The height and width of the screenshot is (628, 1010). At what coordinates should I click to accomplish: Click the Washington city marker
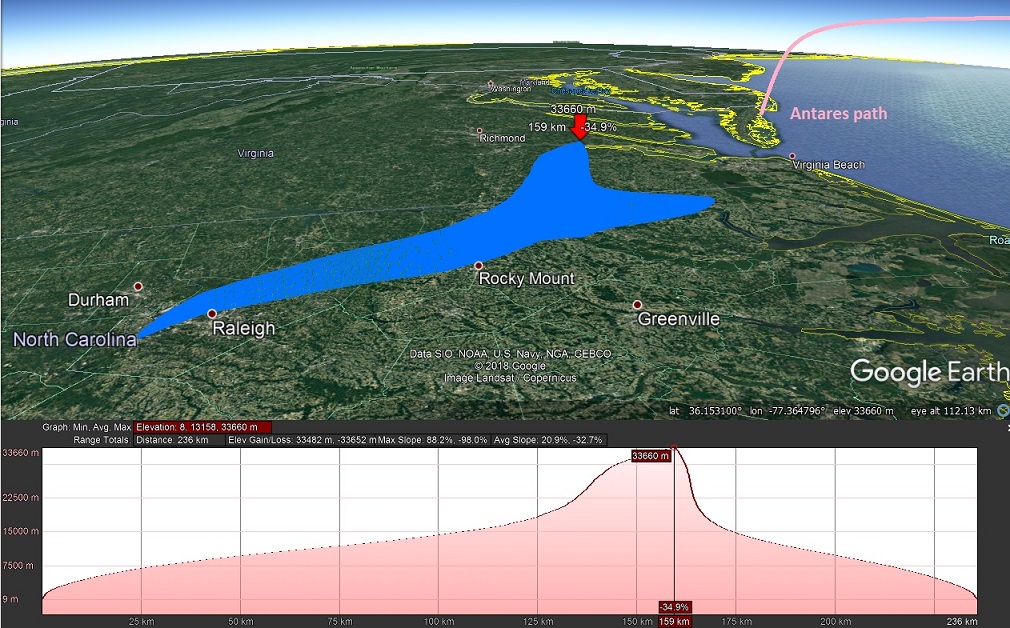point(490,84)
